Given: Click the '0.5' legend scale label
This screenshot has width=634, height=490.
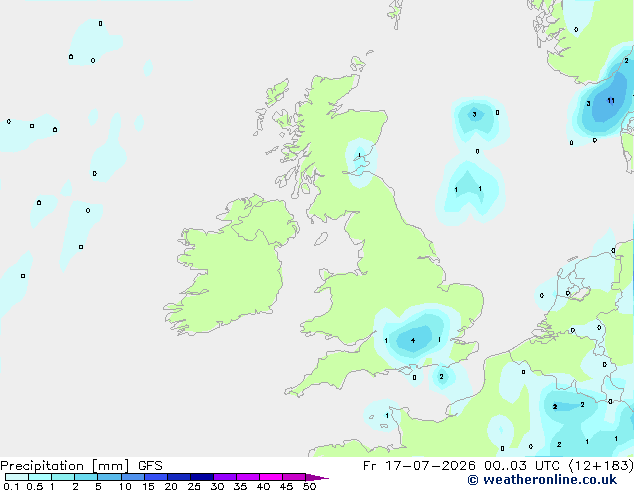Looking at the screenshot, I should tap(34, 486).
